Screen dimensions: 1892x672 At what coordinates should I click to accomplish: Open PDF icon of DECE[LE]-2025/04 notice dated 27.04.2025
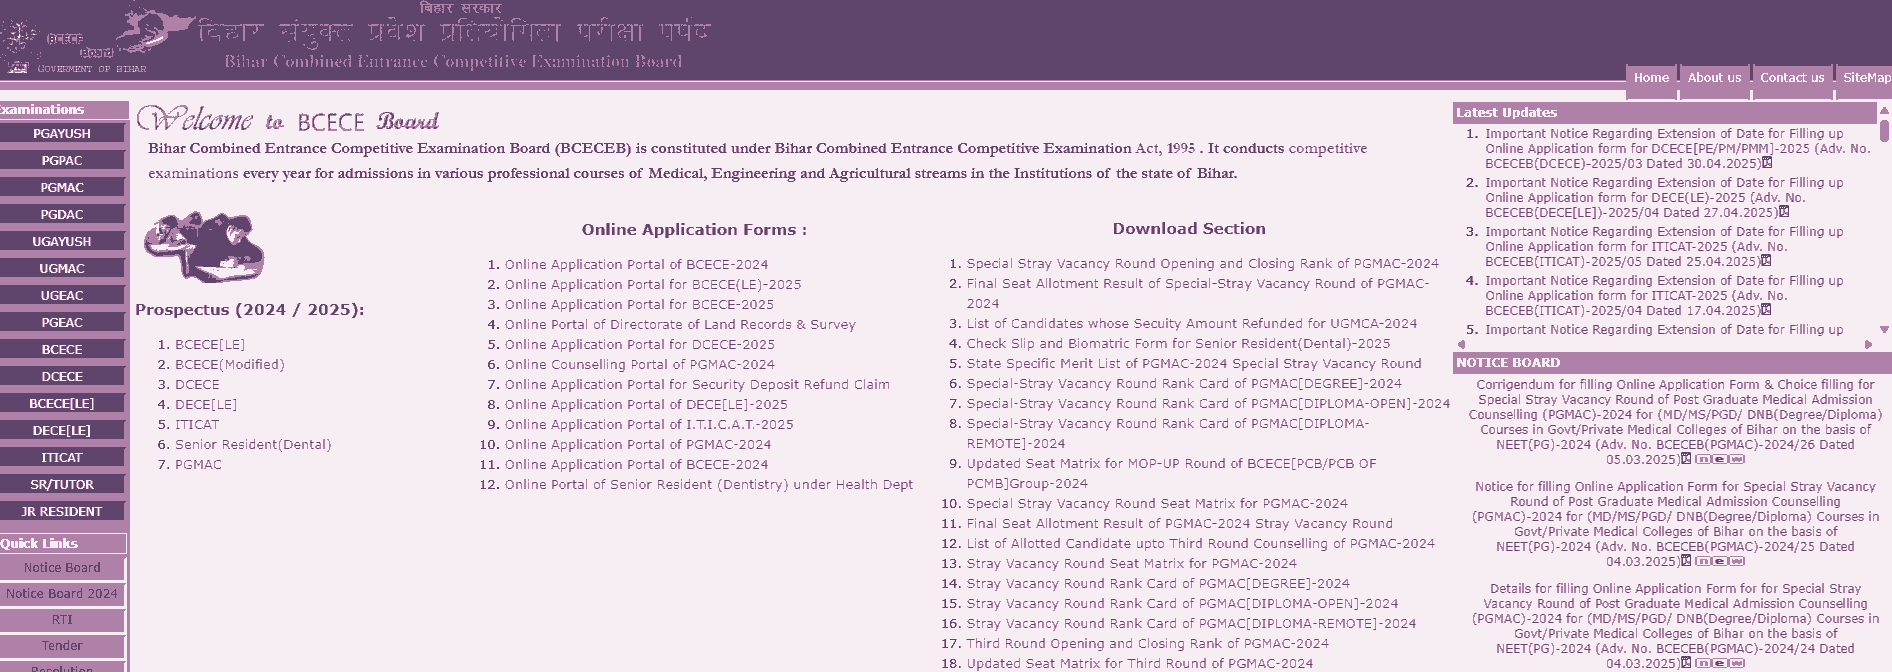1784,212
